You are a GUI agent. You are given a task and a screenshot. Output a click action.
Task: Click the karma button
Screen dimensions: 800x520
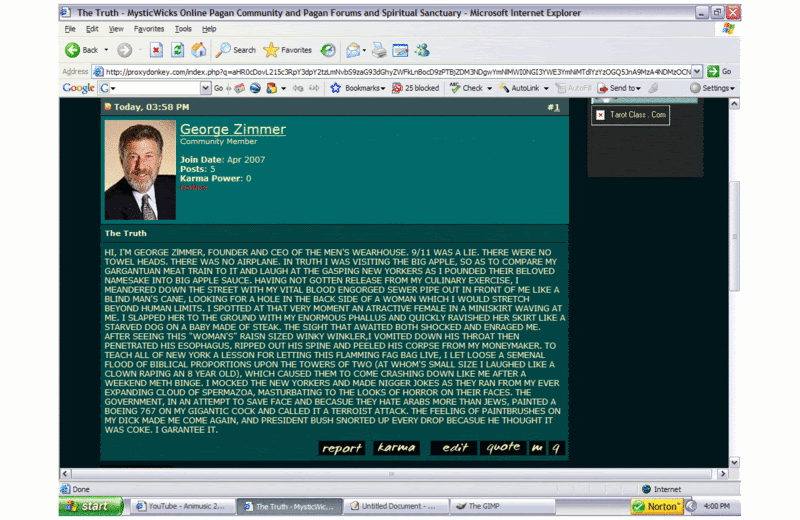pos(396,448)
